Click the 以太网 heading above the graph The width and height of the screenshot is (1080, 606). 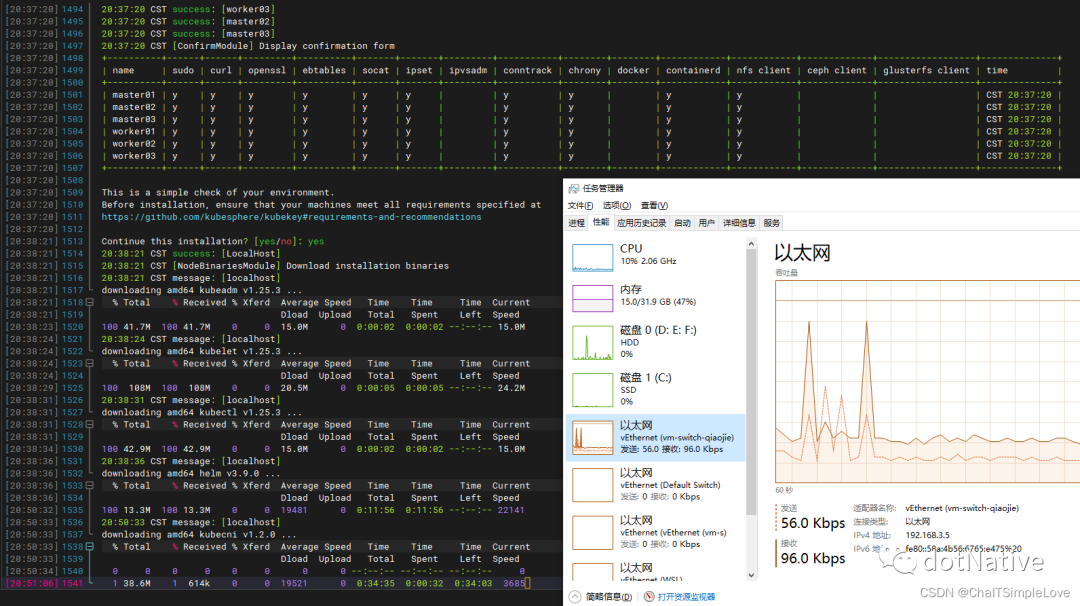(802, 253)
